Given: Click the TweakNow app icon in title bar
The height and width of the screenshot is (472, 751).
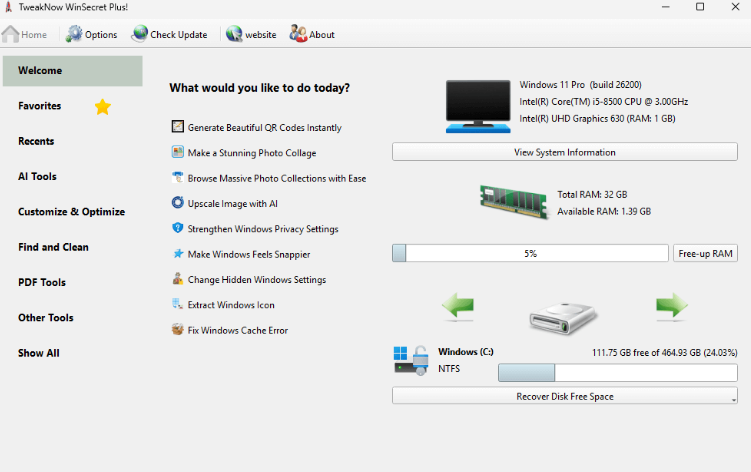Looking at the screenshot, I should (x=8, y=7).
